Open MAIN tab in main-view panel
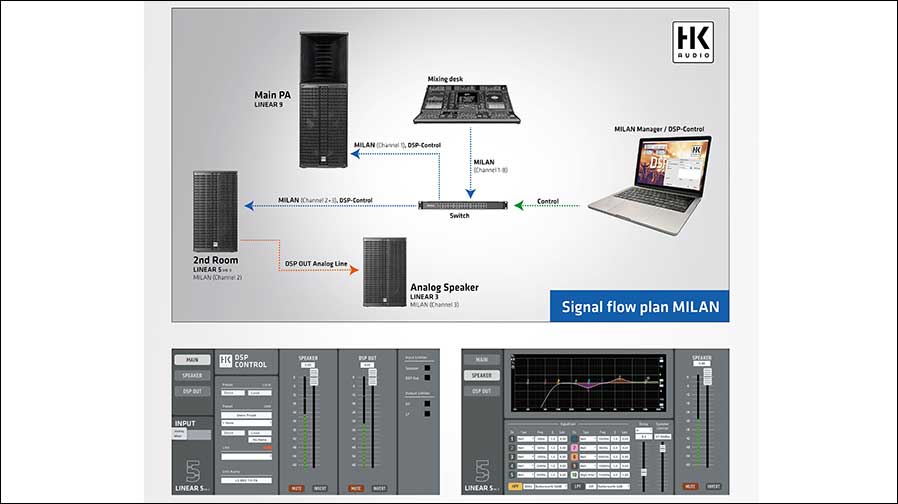Image resolution: width=898 pixels, height=504 pixels. [192, 360]
